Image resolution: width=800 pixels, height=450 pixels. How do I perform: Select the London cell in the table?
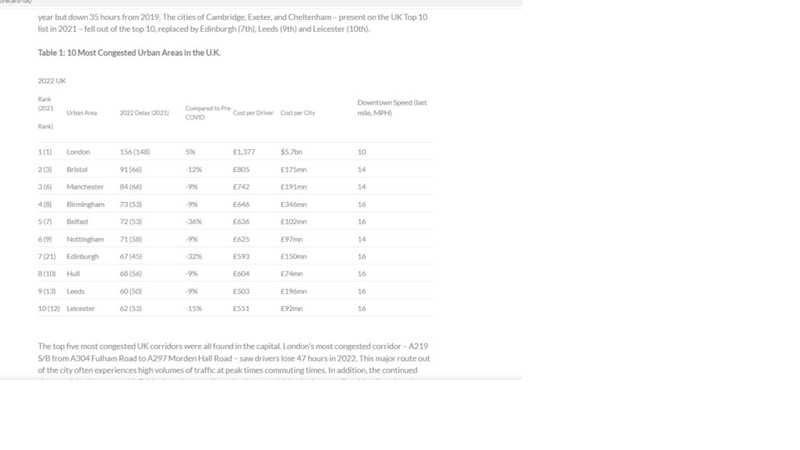[78, 152]
